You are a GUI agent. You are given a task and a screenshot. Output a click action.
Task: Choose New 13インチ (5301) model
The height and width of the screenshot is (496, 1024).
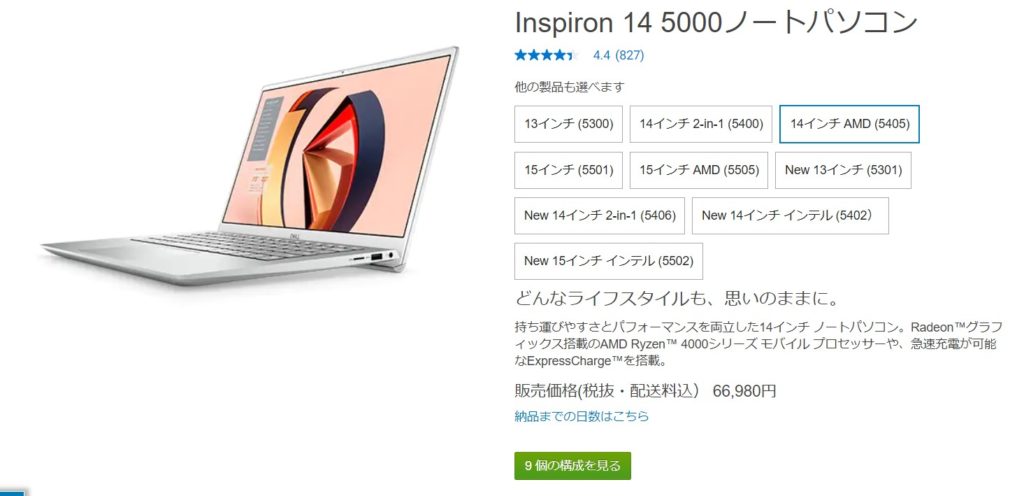pyautogui.click(x=843, y=170)
